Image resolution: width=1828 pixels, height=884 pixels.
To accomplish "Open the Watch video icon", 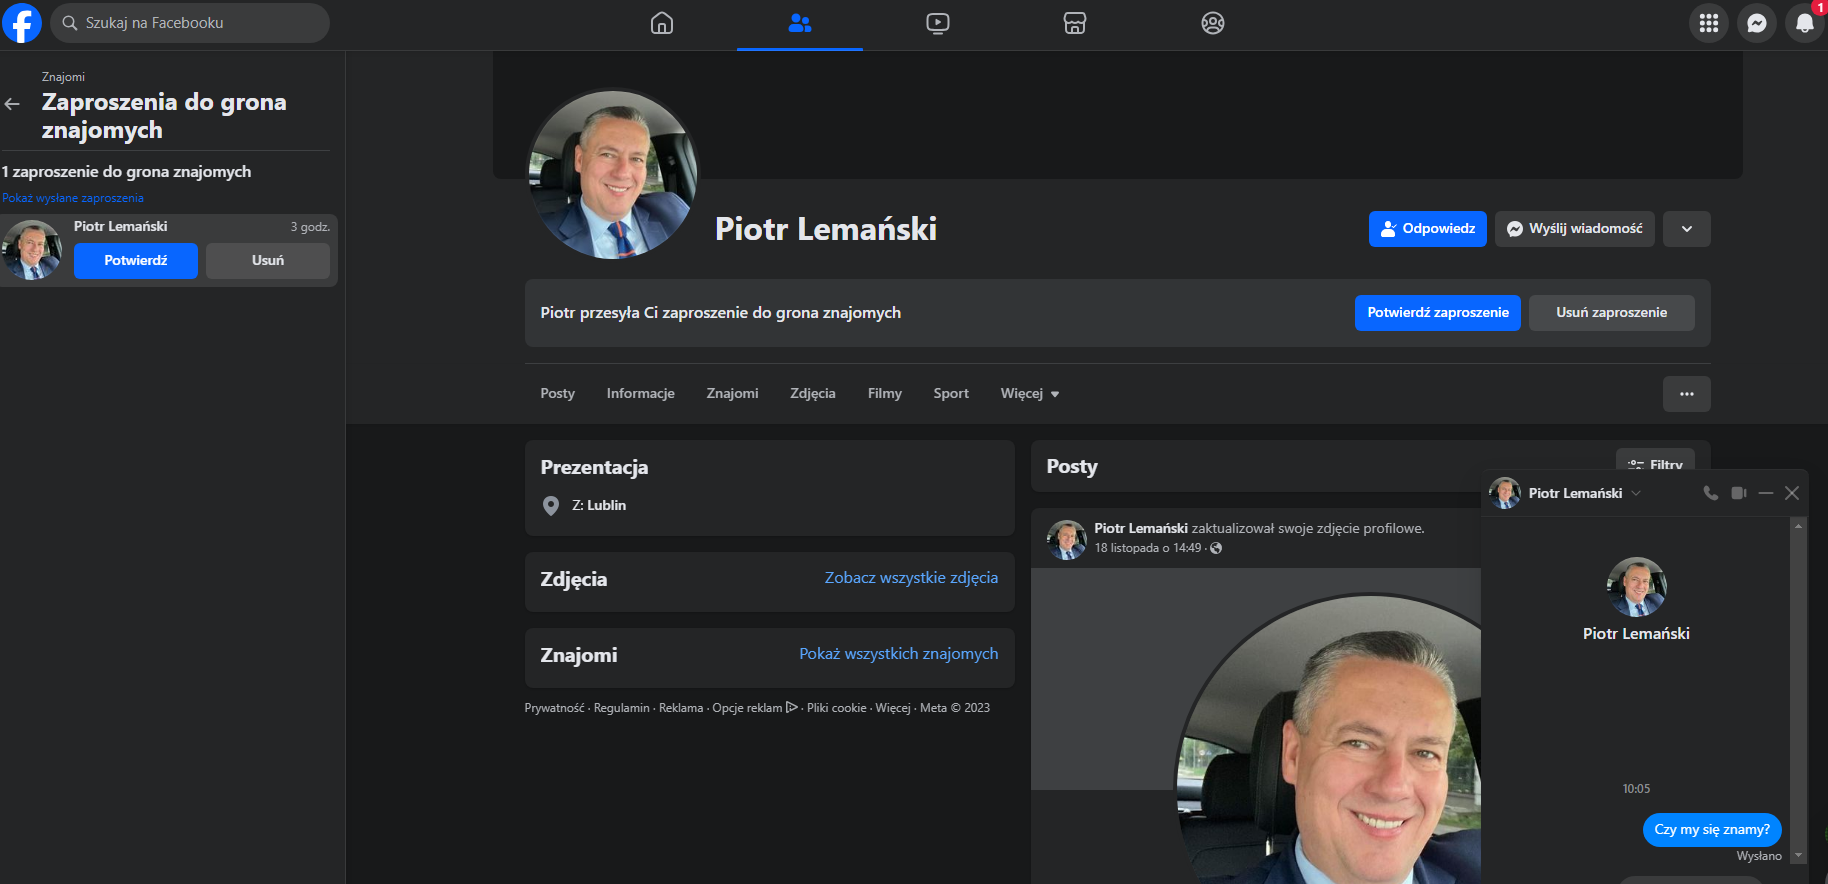I will point(938,23).
